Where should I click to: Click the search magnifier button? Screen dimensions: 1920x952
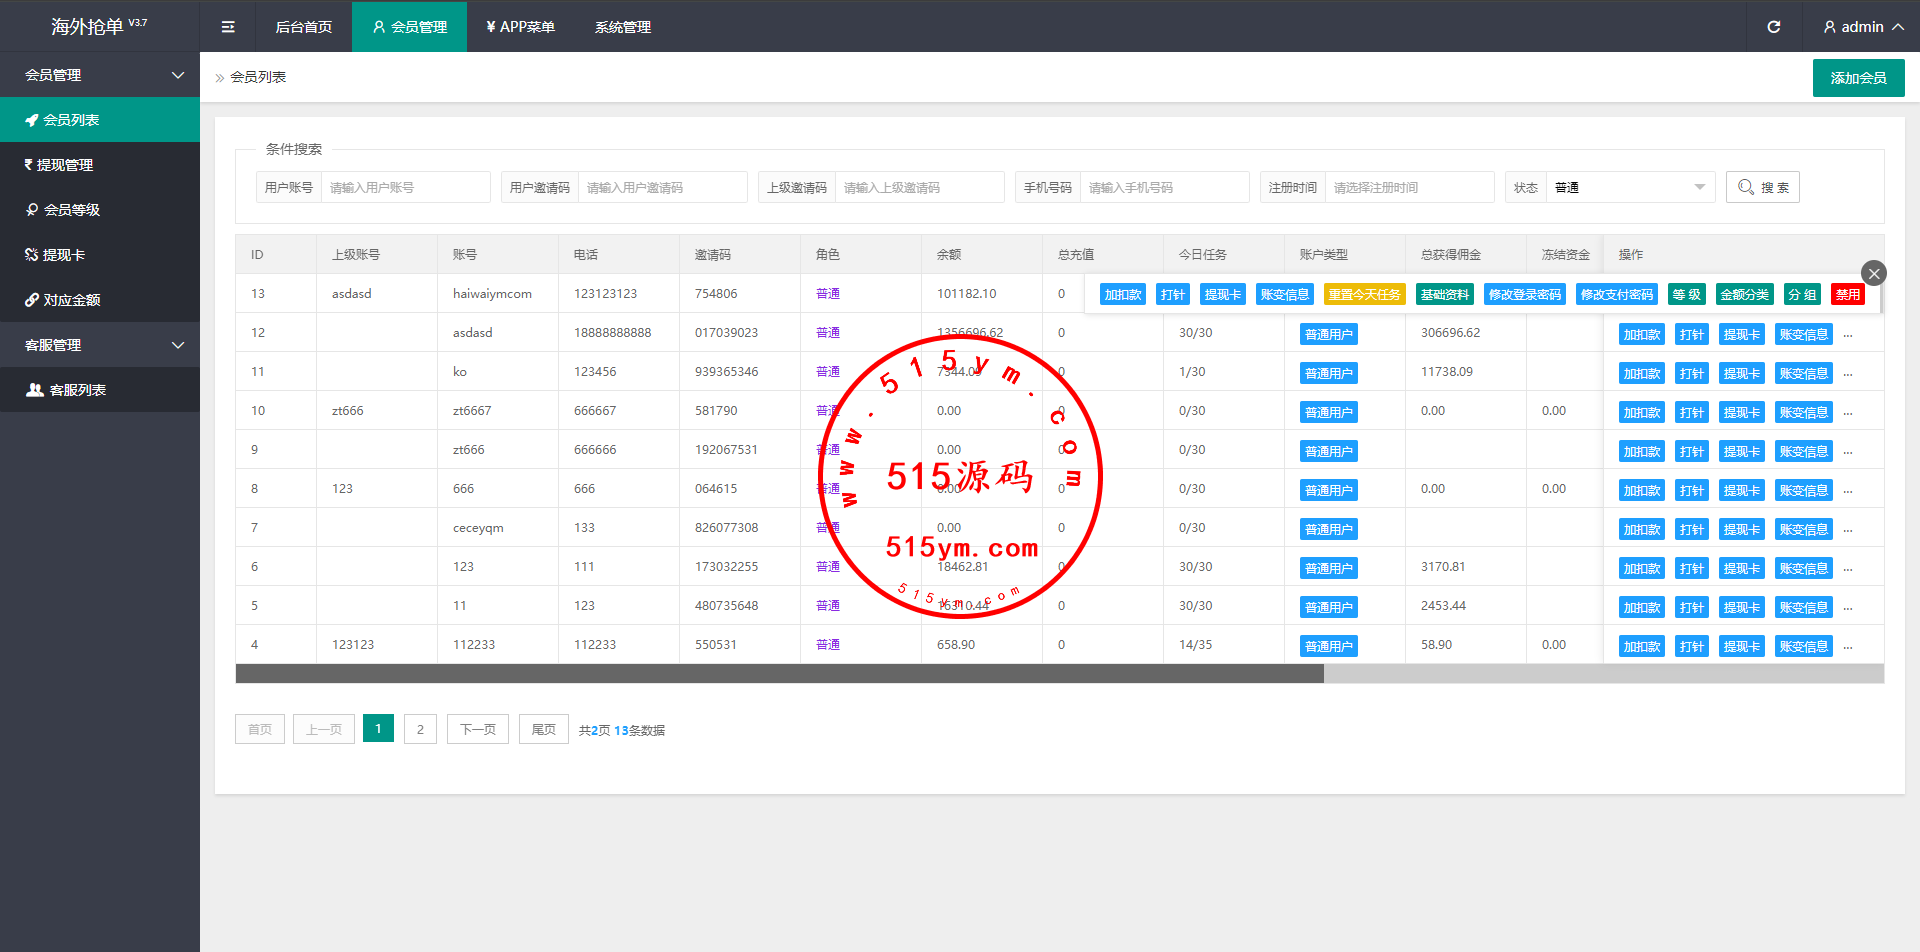tap(1762, 188)
